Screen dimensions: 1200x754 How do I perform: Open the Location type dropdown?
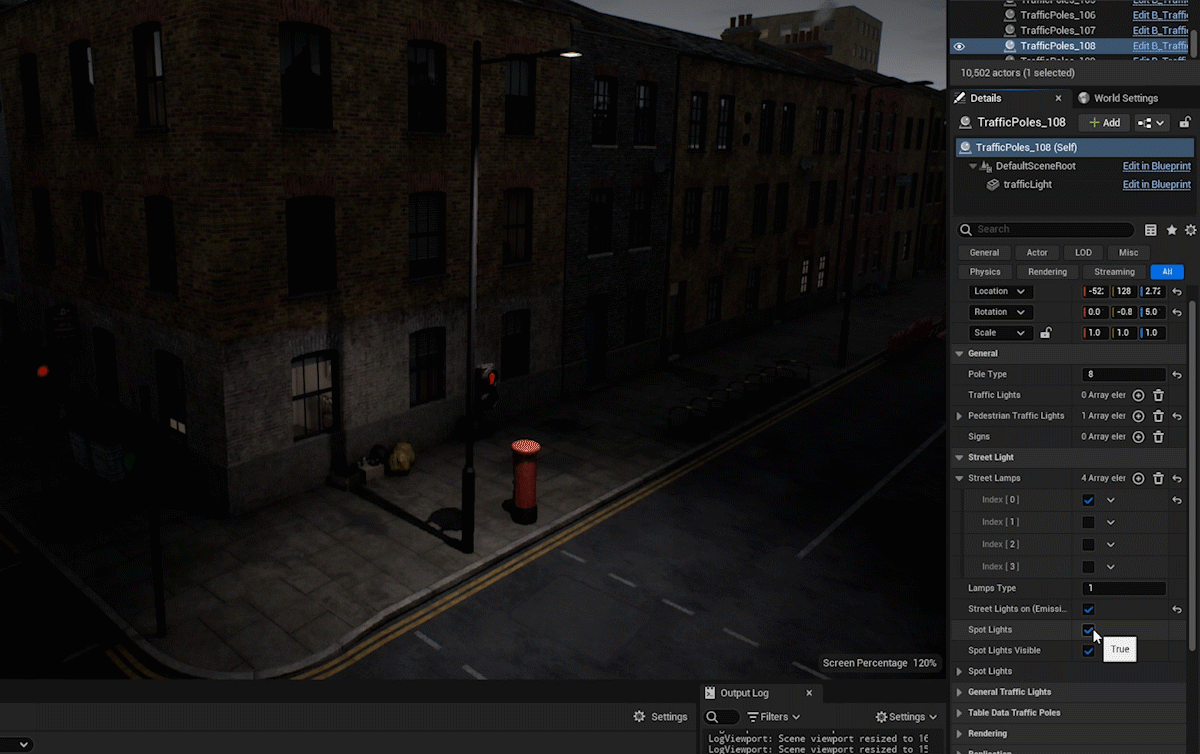(x=1000, y=291)
